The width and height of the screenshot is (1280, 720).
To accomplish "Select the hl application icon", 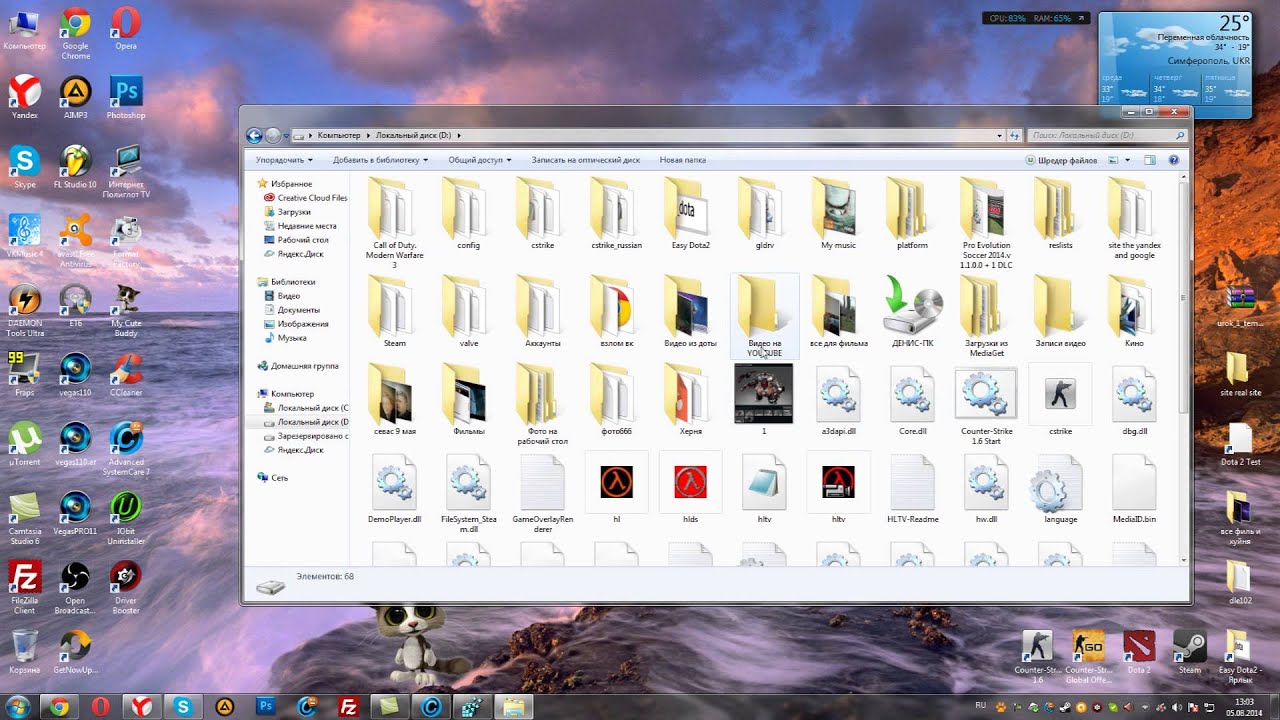I will point(616,488).
